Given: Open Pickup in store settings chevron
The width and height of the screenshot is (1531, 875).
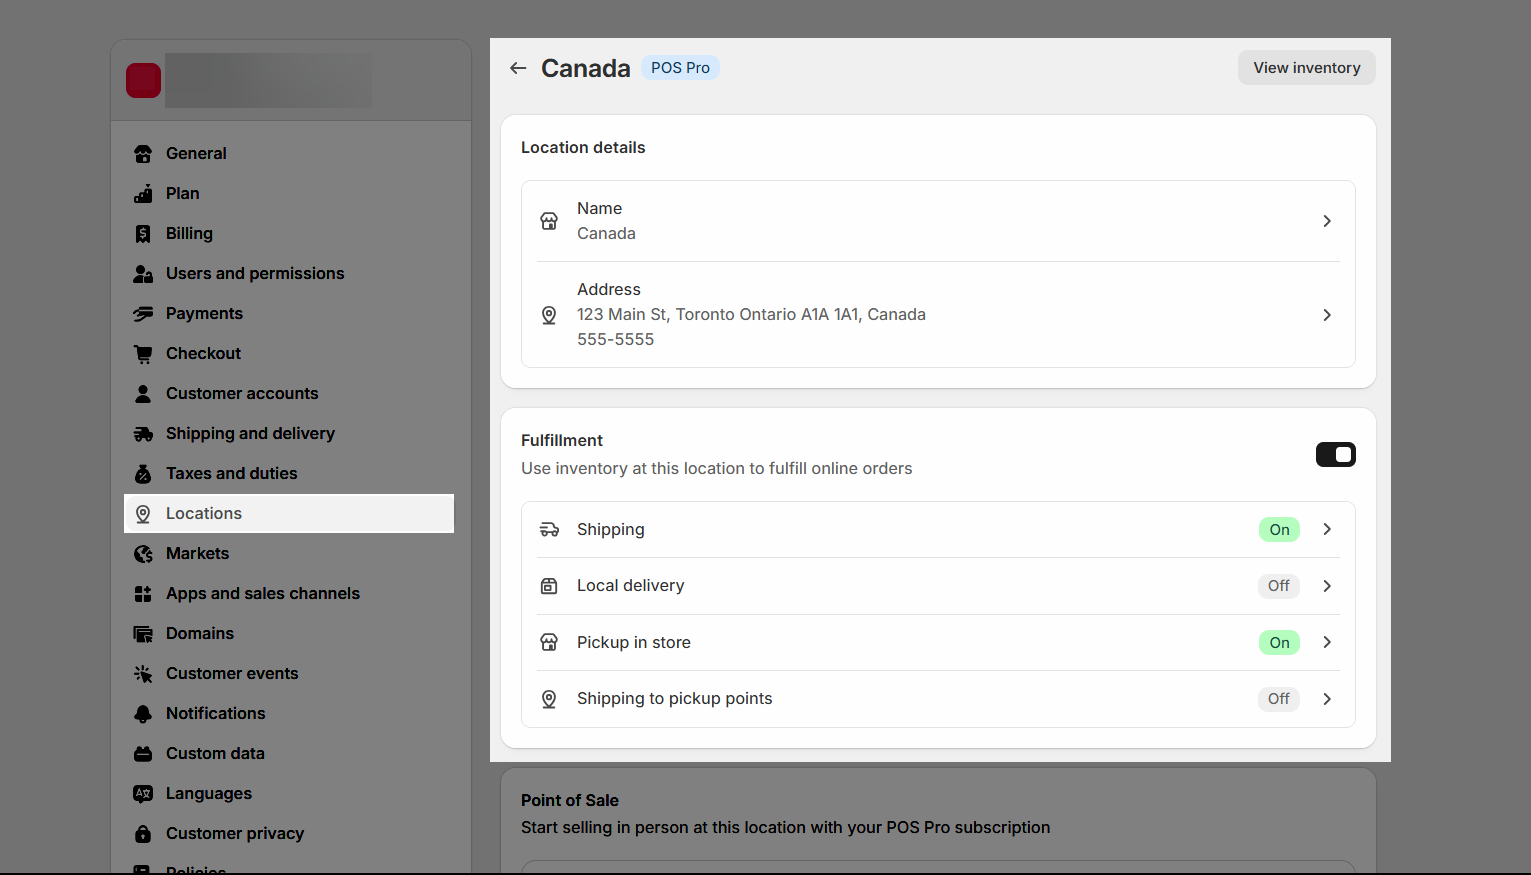Looking at the screenshot, I should (x=1327, y=642).
